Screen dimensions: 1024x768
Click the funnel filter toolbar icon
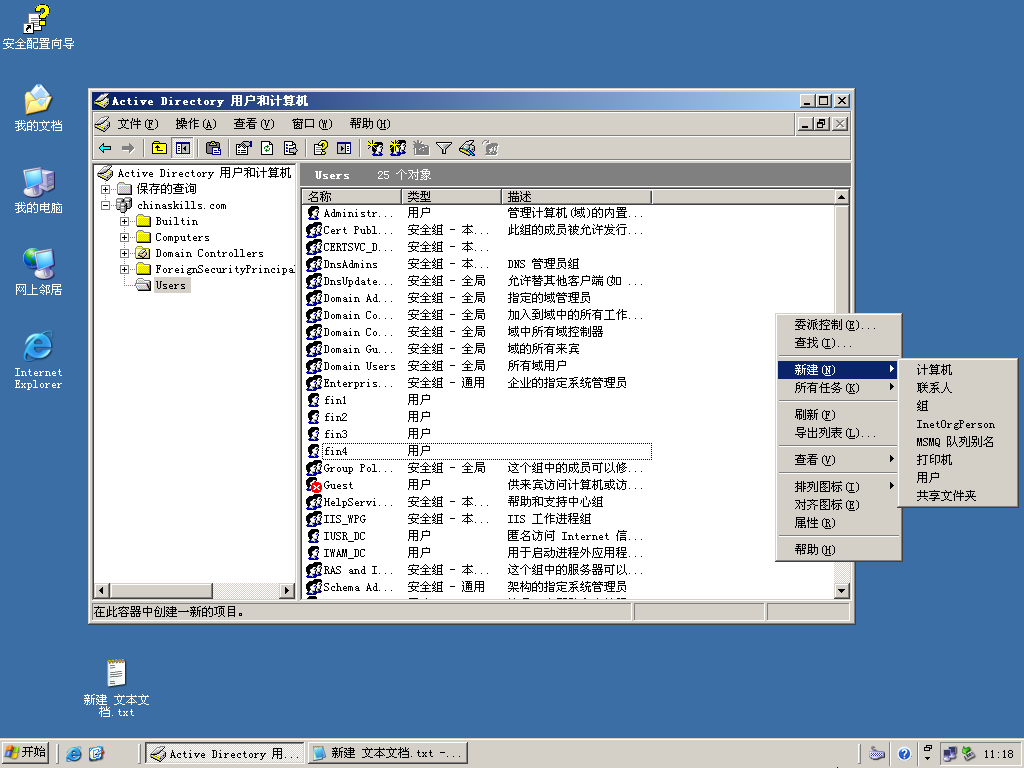pos(444,148)
